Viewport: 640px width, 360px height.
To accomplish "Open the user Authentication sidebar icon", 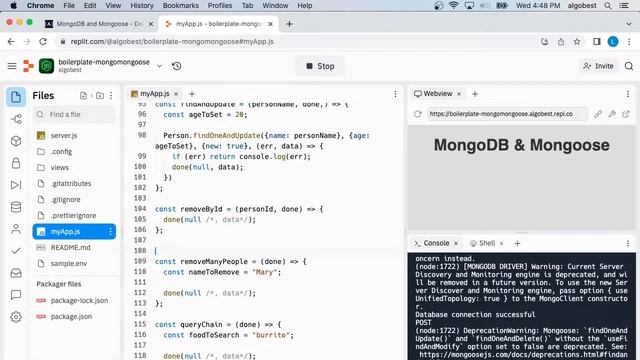I will click(16, 229).
